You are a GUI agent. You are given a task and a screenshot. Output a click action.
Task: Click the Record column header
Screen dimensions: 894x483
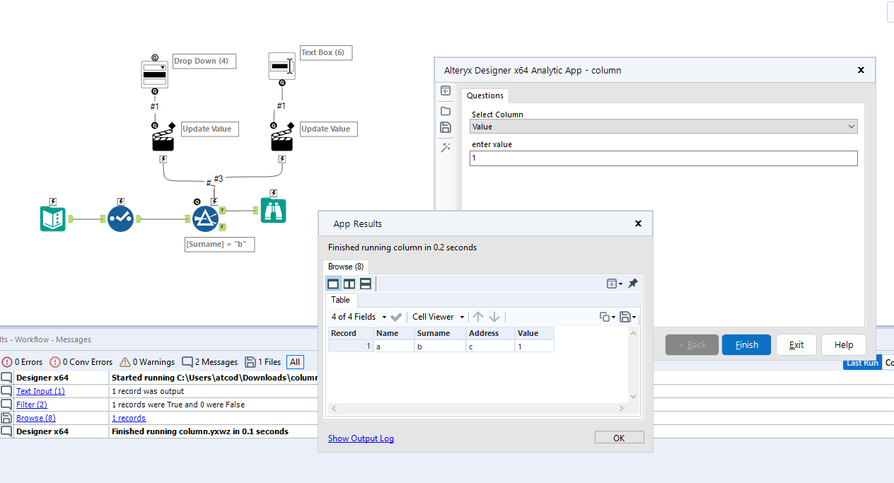[x=351, y=333]
